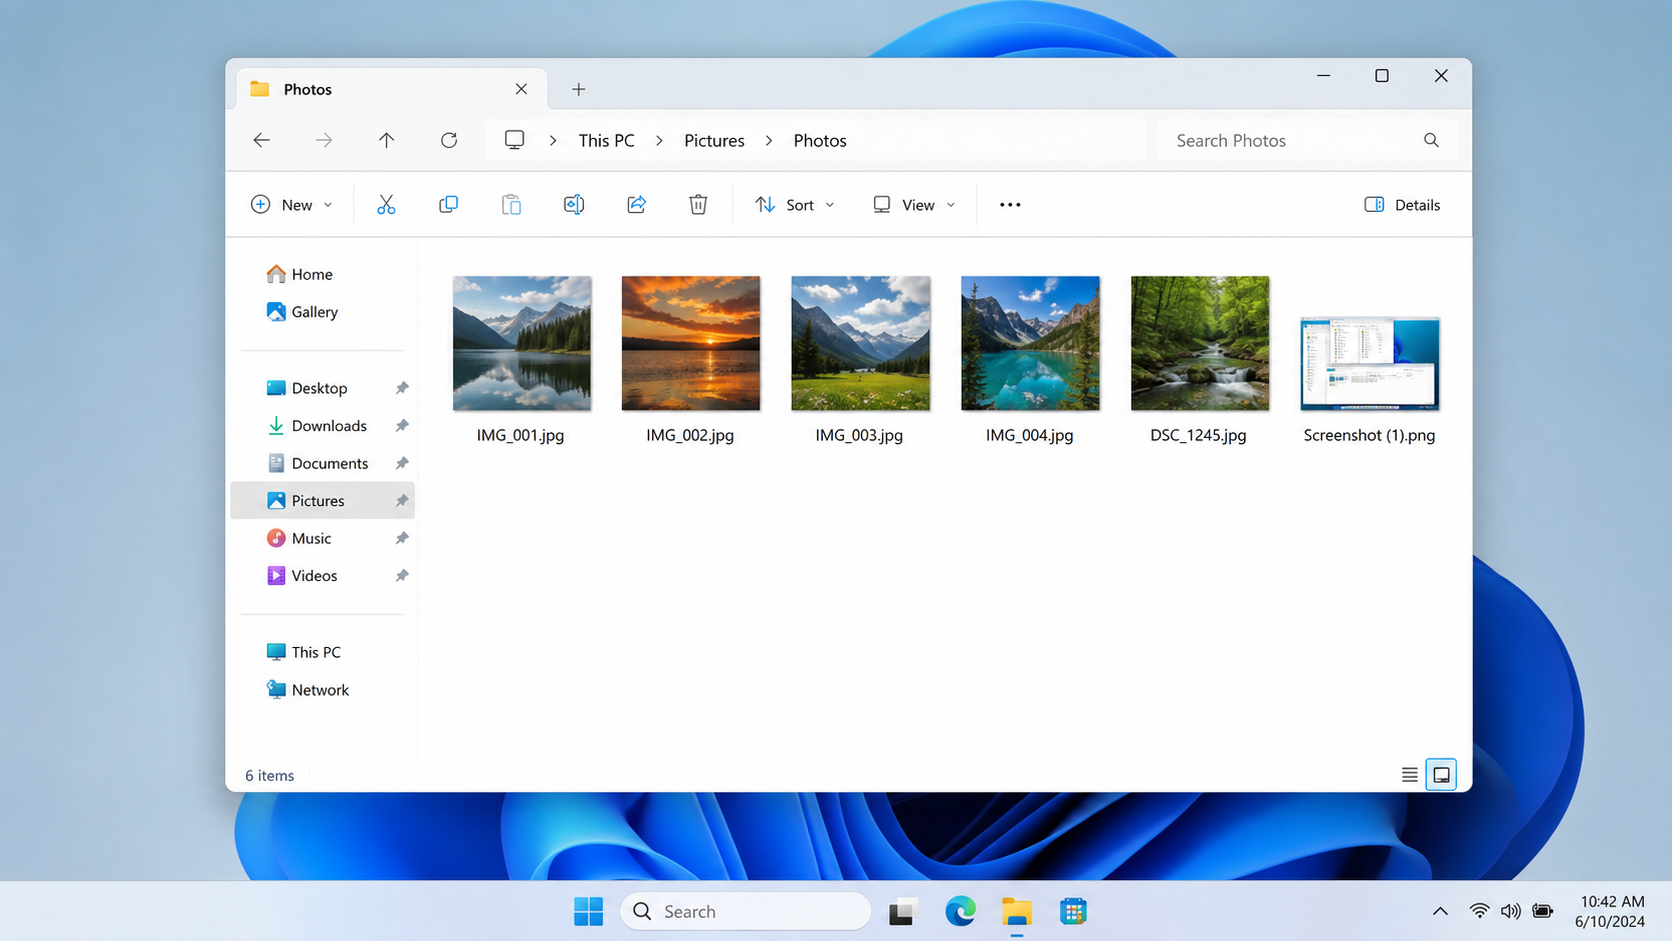
Task: Click the Delete trash can icon
Action: coord(698,204)
